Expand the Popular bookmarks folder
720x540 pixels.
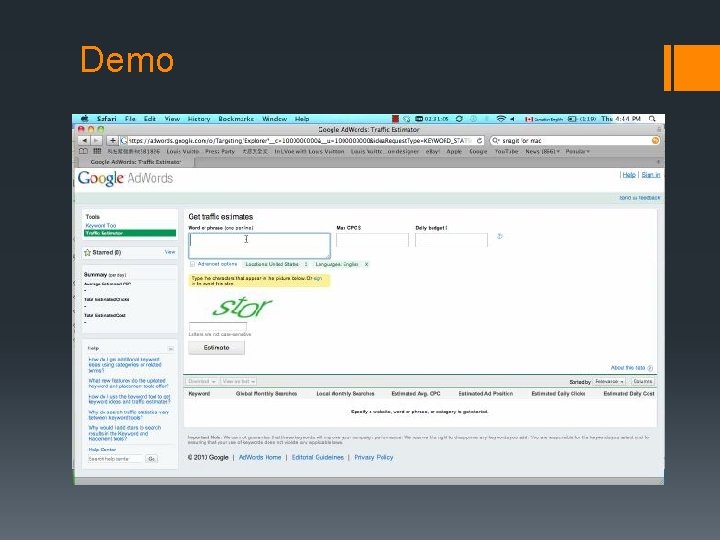[x=577, y=151]
